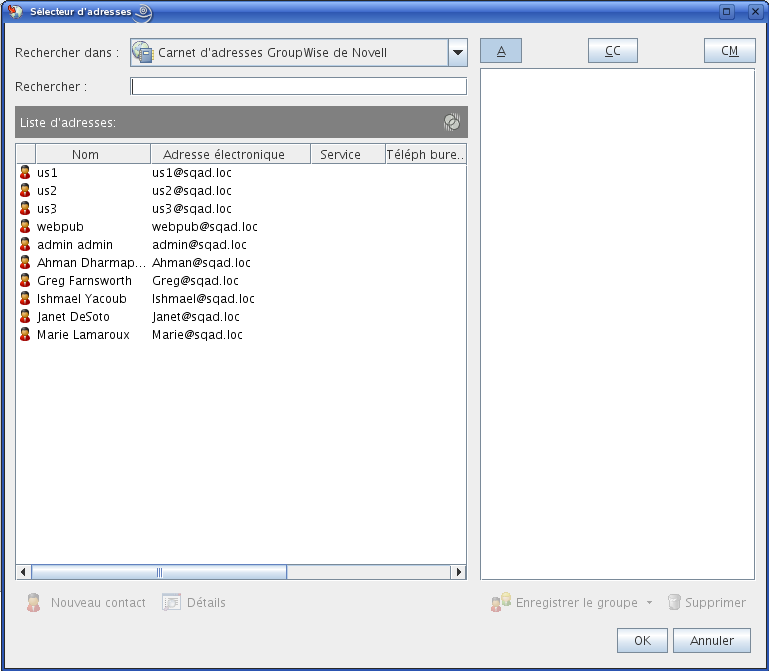The image size is (769, 671).
Task: Click the user icon beside webpub
Action: coord(25,227)
